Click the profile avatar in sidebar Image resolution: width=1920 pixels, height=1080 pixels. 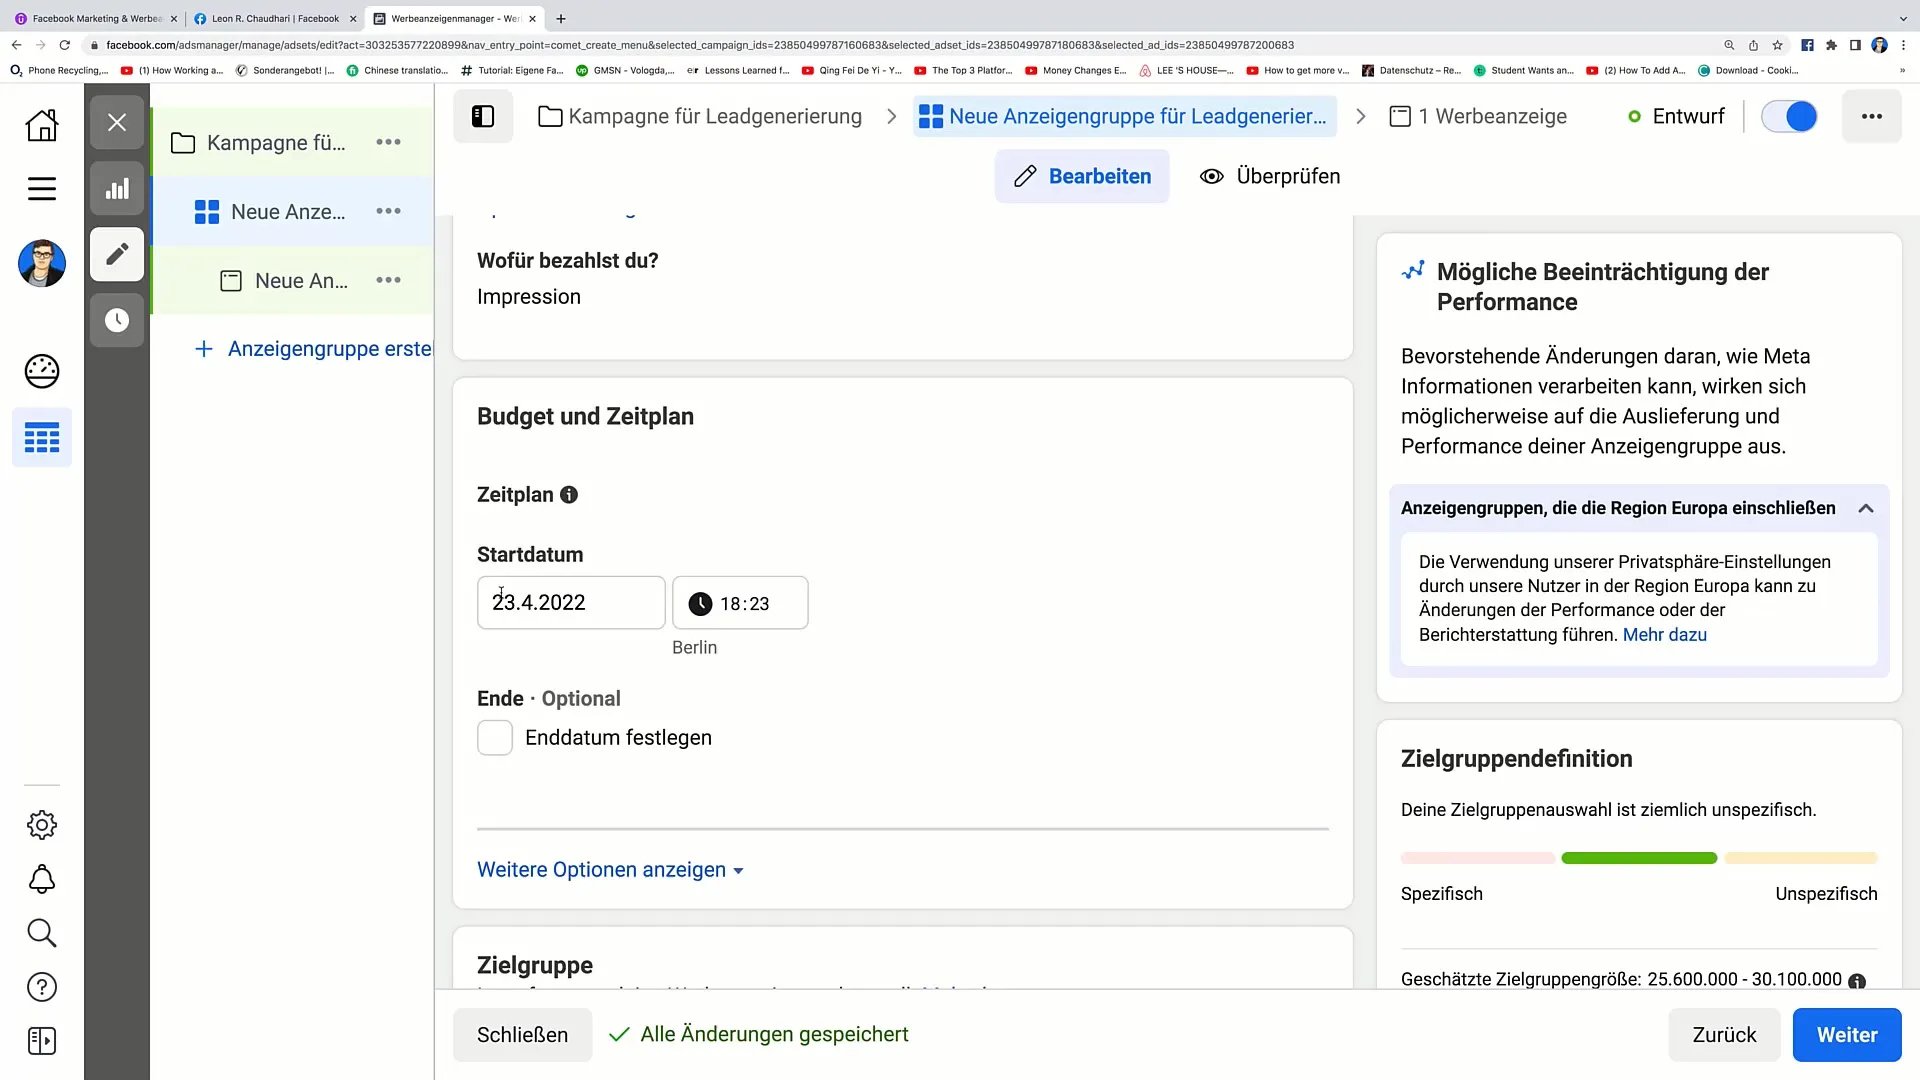pos(42,263)
